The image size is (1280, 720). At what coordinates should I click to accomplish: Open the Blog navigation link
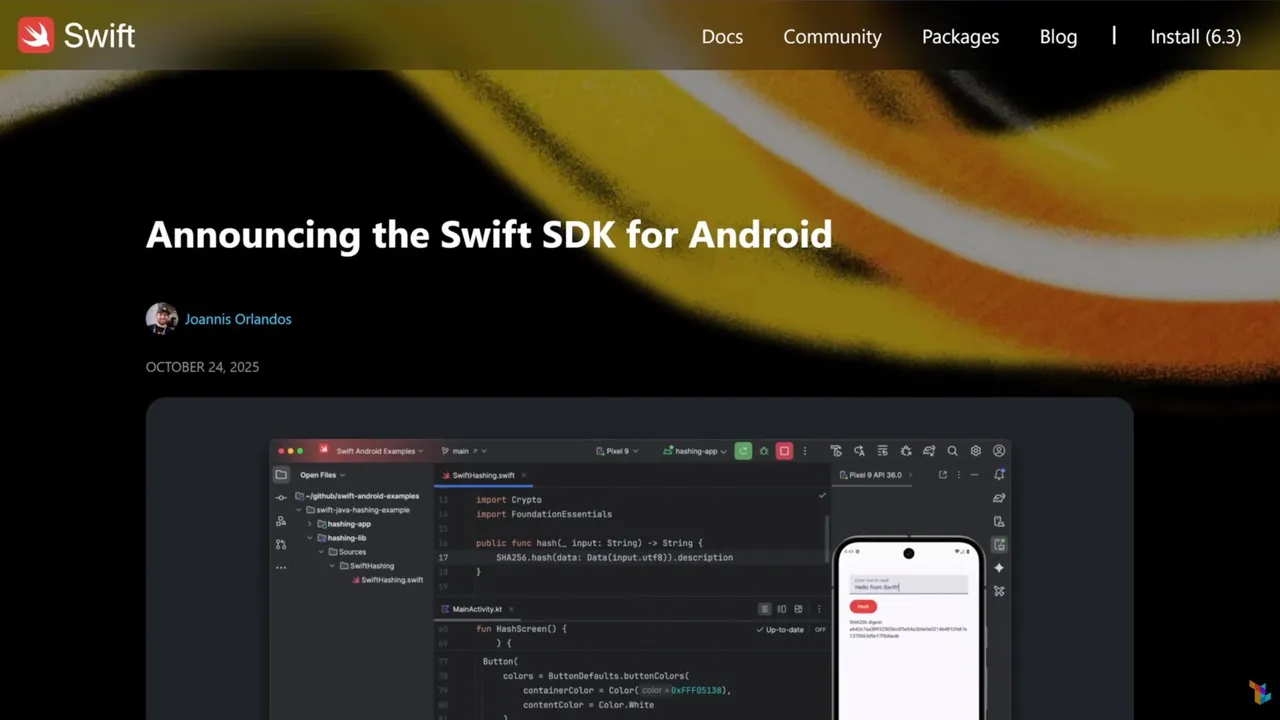(1058, 37)
